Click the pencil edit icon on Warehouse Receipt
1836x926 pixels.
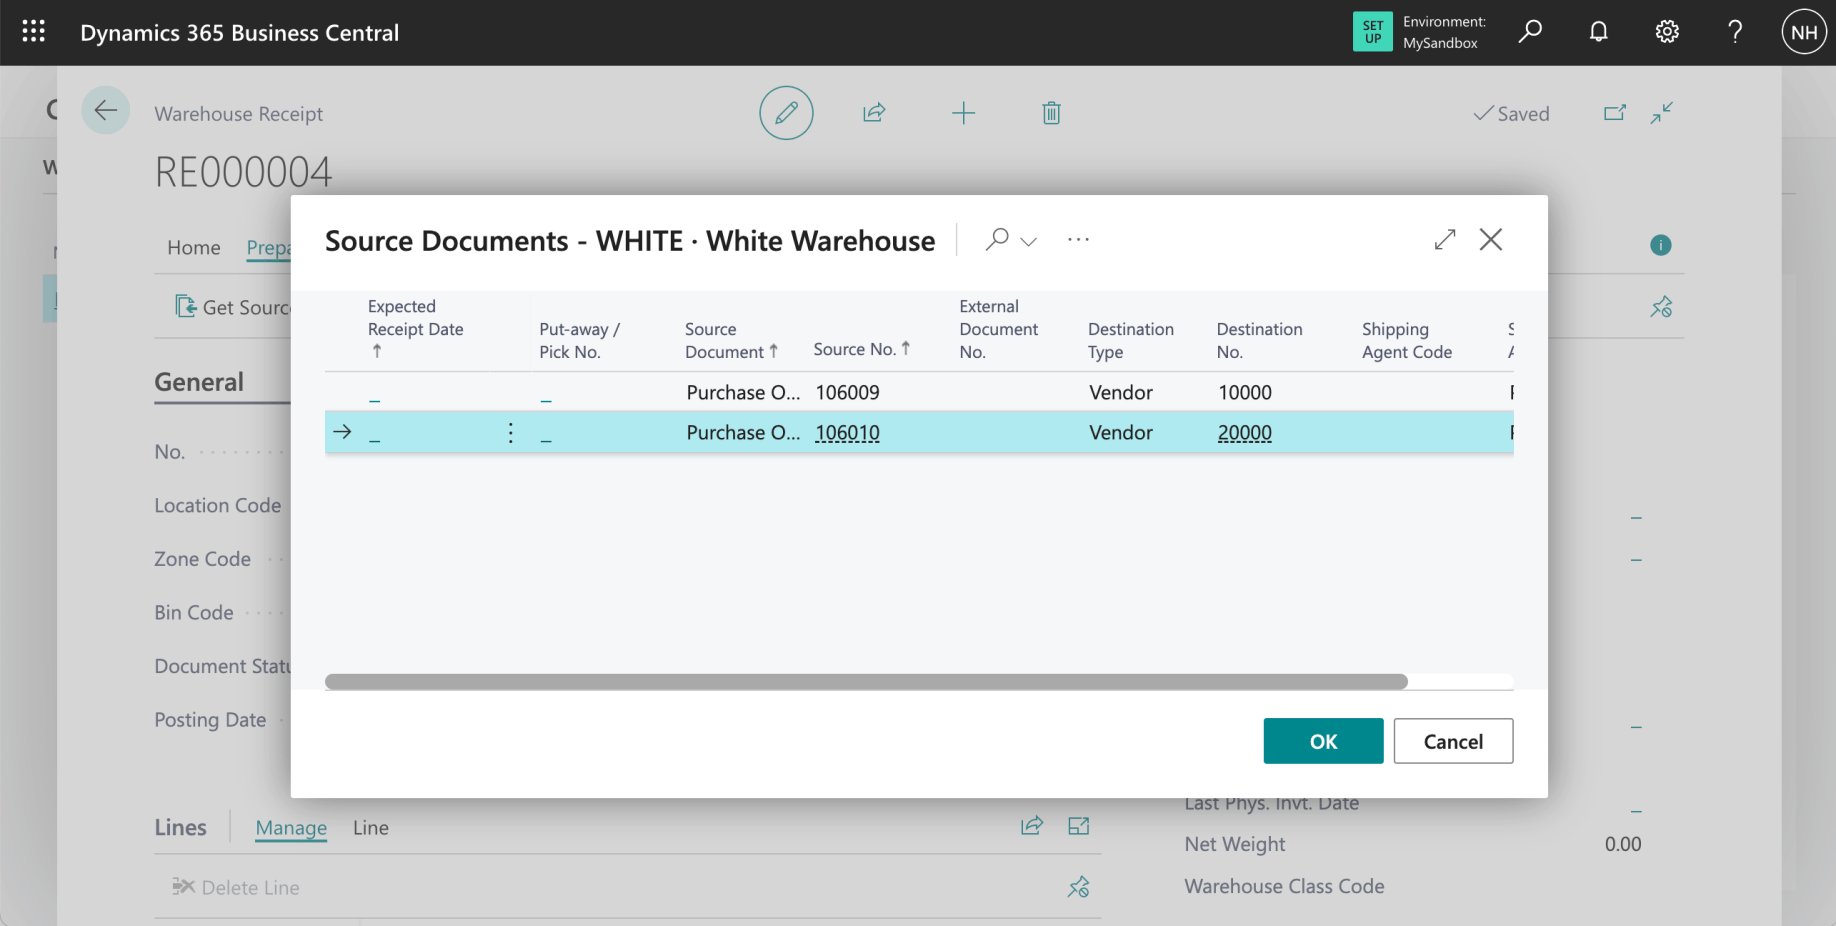[786, 113]
